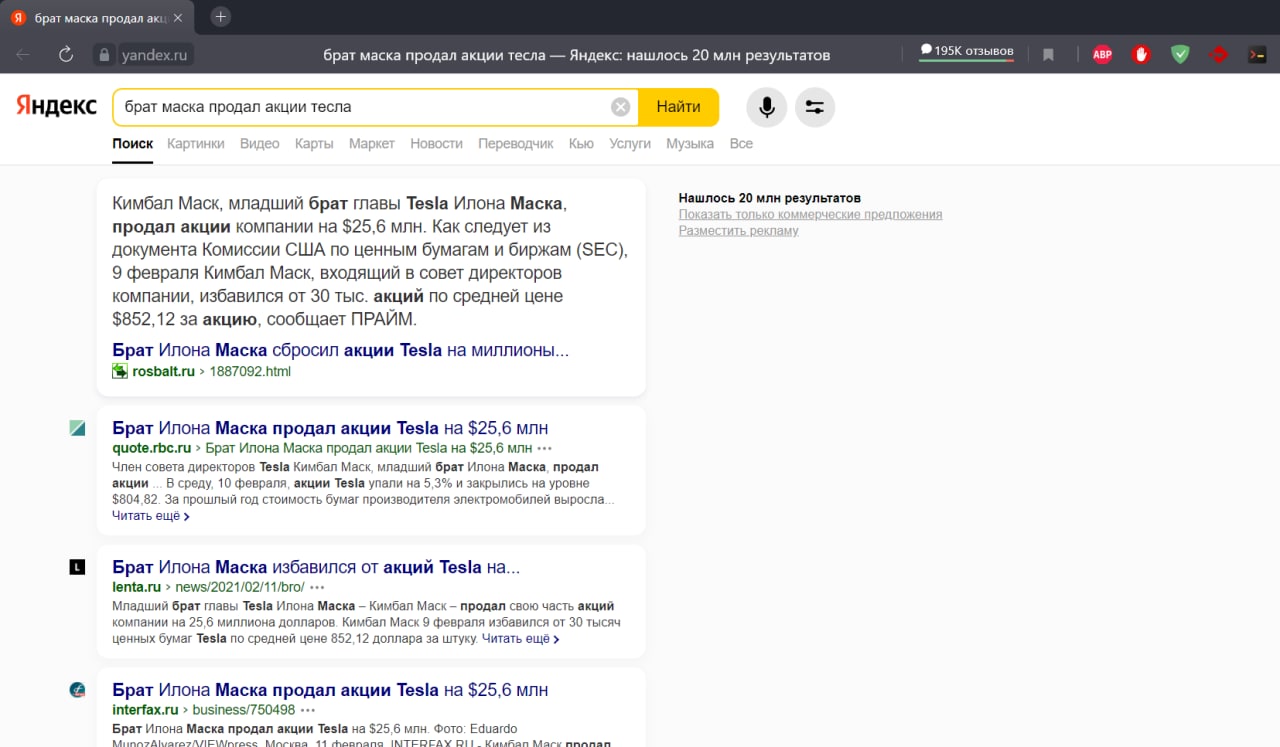Open the Карты tab

click(x=314, y=144)
